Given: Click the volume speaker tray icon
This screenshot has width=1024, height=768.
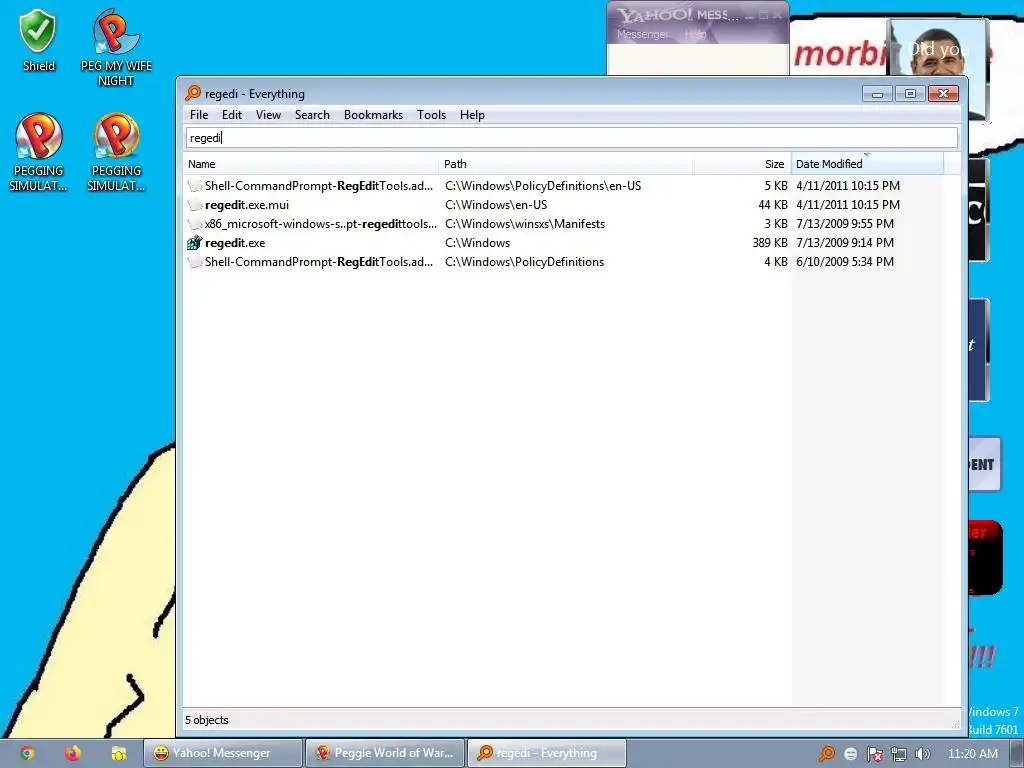Looking at the screenshot, I should [x=922, y=754].
